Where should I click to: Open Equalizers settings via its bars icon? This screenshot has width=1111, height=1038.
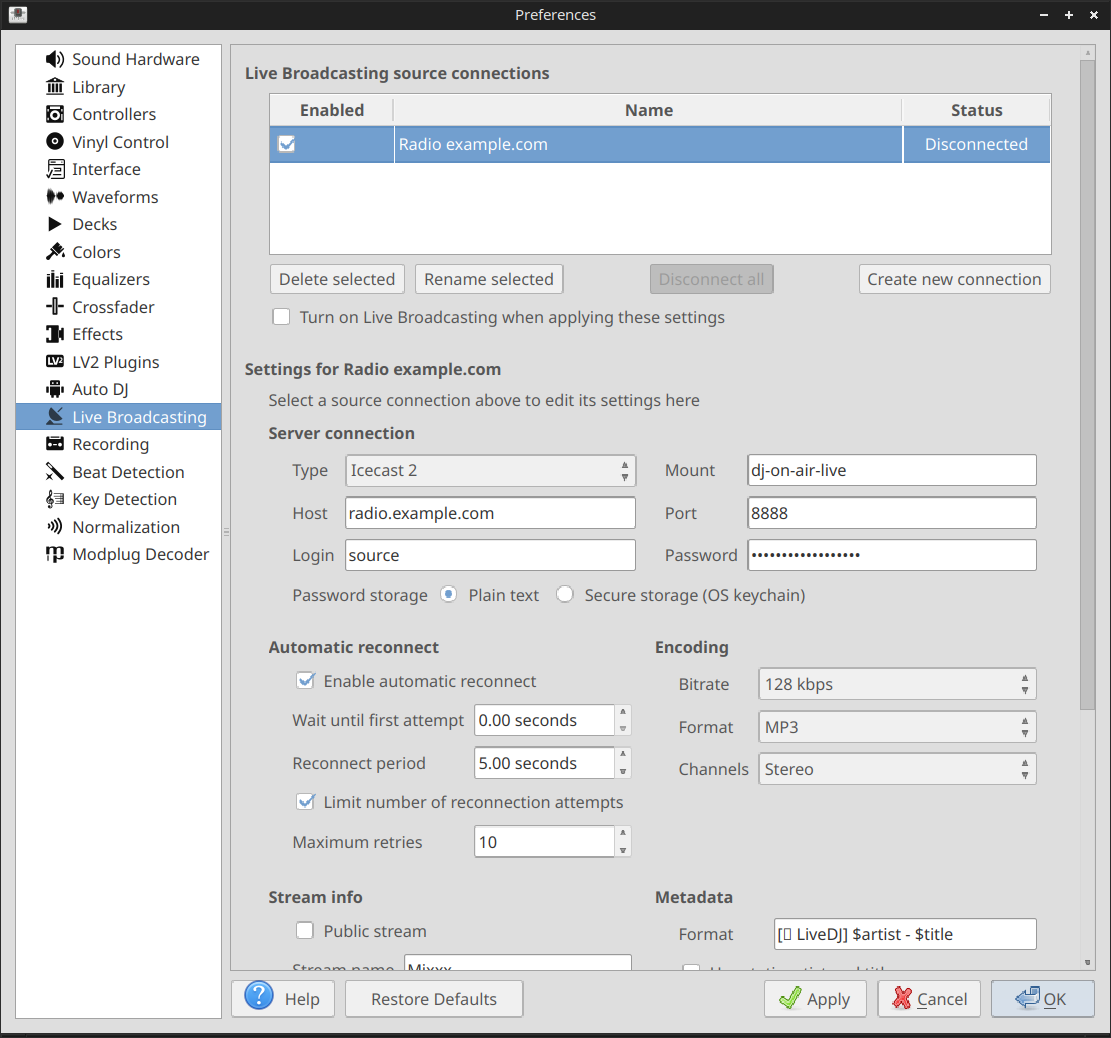click(x=56, y=279)
